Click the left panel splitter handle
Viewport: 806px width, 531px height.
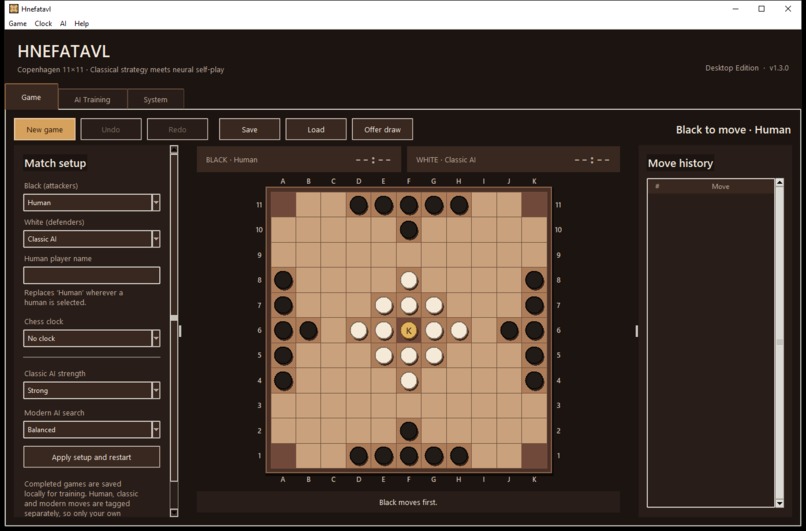point(180,331)
